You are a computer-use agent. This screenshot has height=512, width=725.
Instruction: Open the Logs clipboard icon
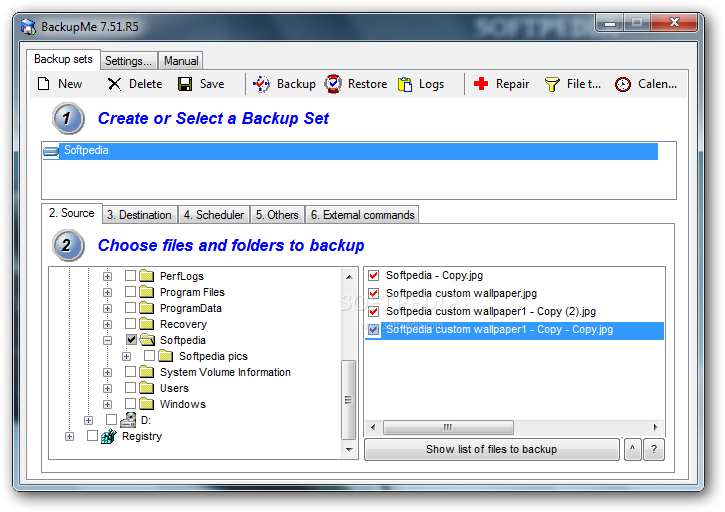pos(405,84)
